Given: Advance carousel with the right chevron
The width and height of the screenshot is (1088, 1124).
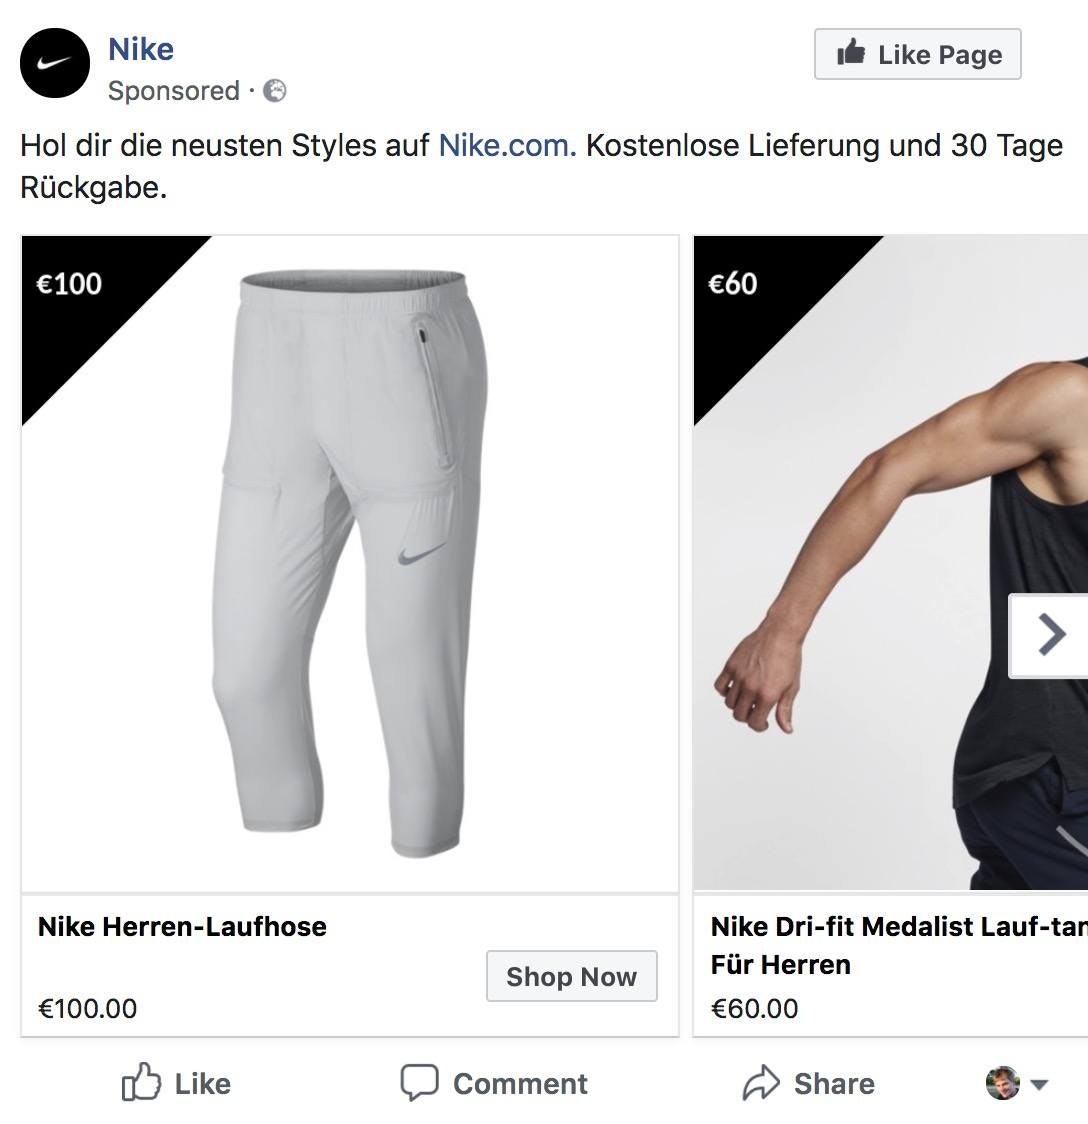Looking at the screenshot, I should [1050, 634].
